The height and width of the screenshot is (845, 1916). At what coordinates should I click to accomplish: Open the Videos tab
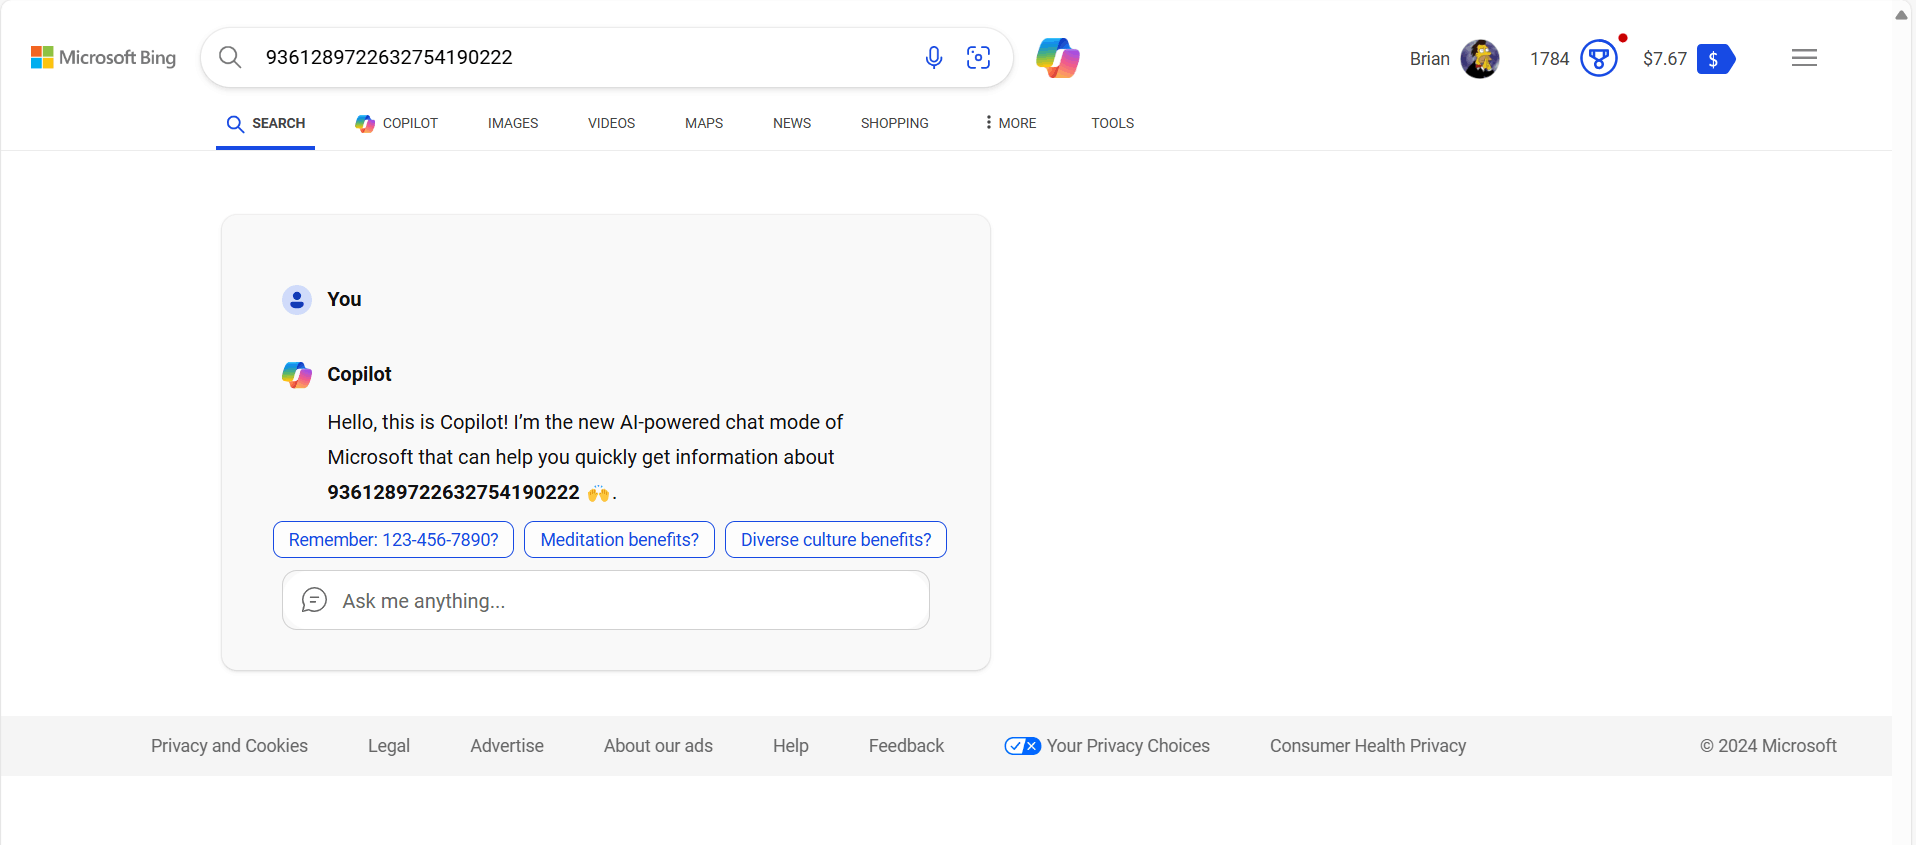click(611, 123)
